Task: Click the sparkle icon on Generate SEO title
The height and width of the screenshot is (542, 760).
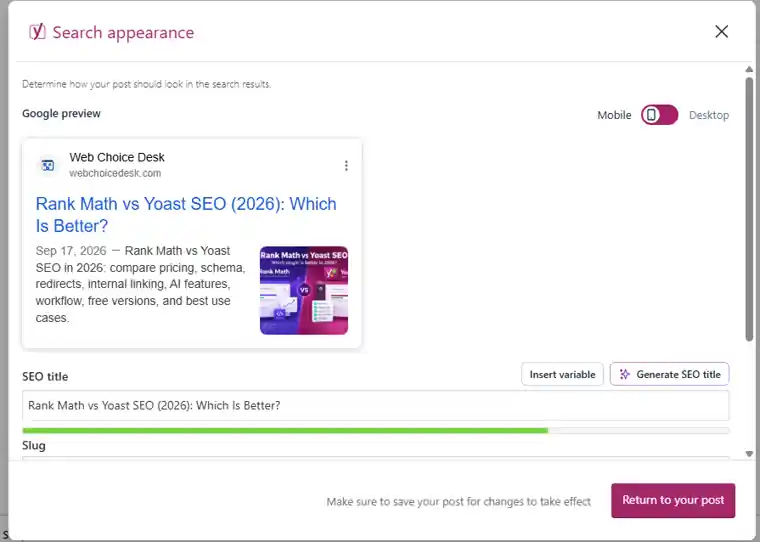Action: coord(625,374)
